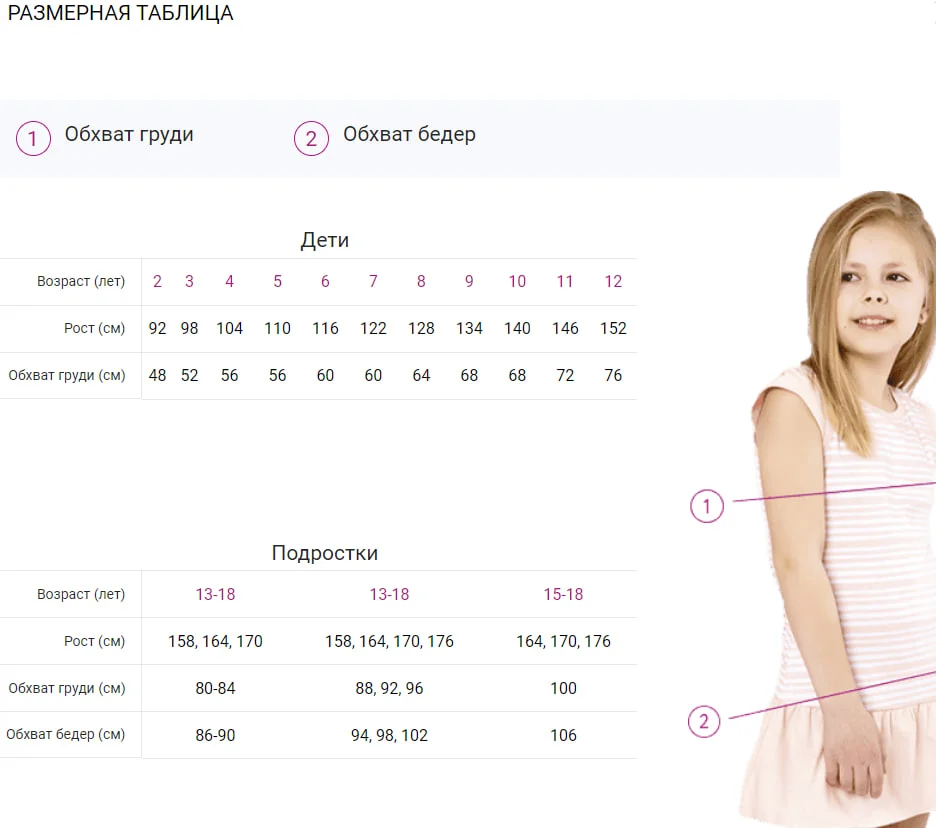Click Возраст (лет) row label in Дети table
Screen dimensions: 936x828
pos(81,281)
